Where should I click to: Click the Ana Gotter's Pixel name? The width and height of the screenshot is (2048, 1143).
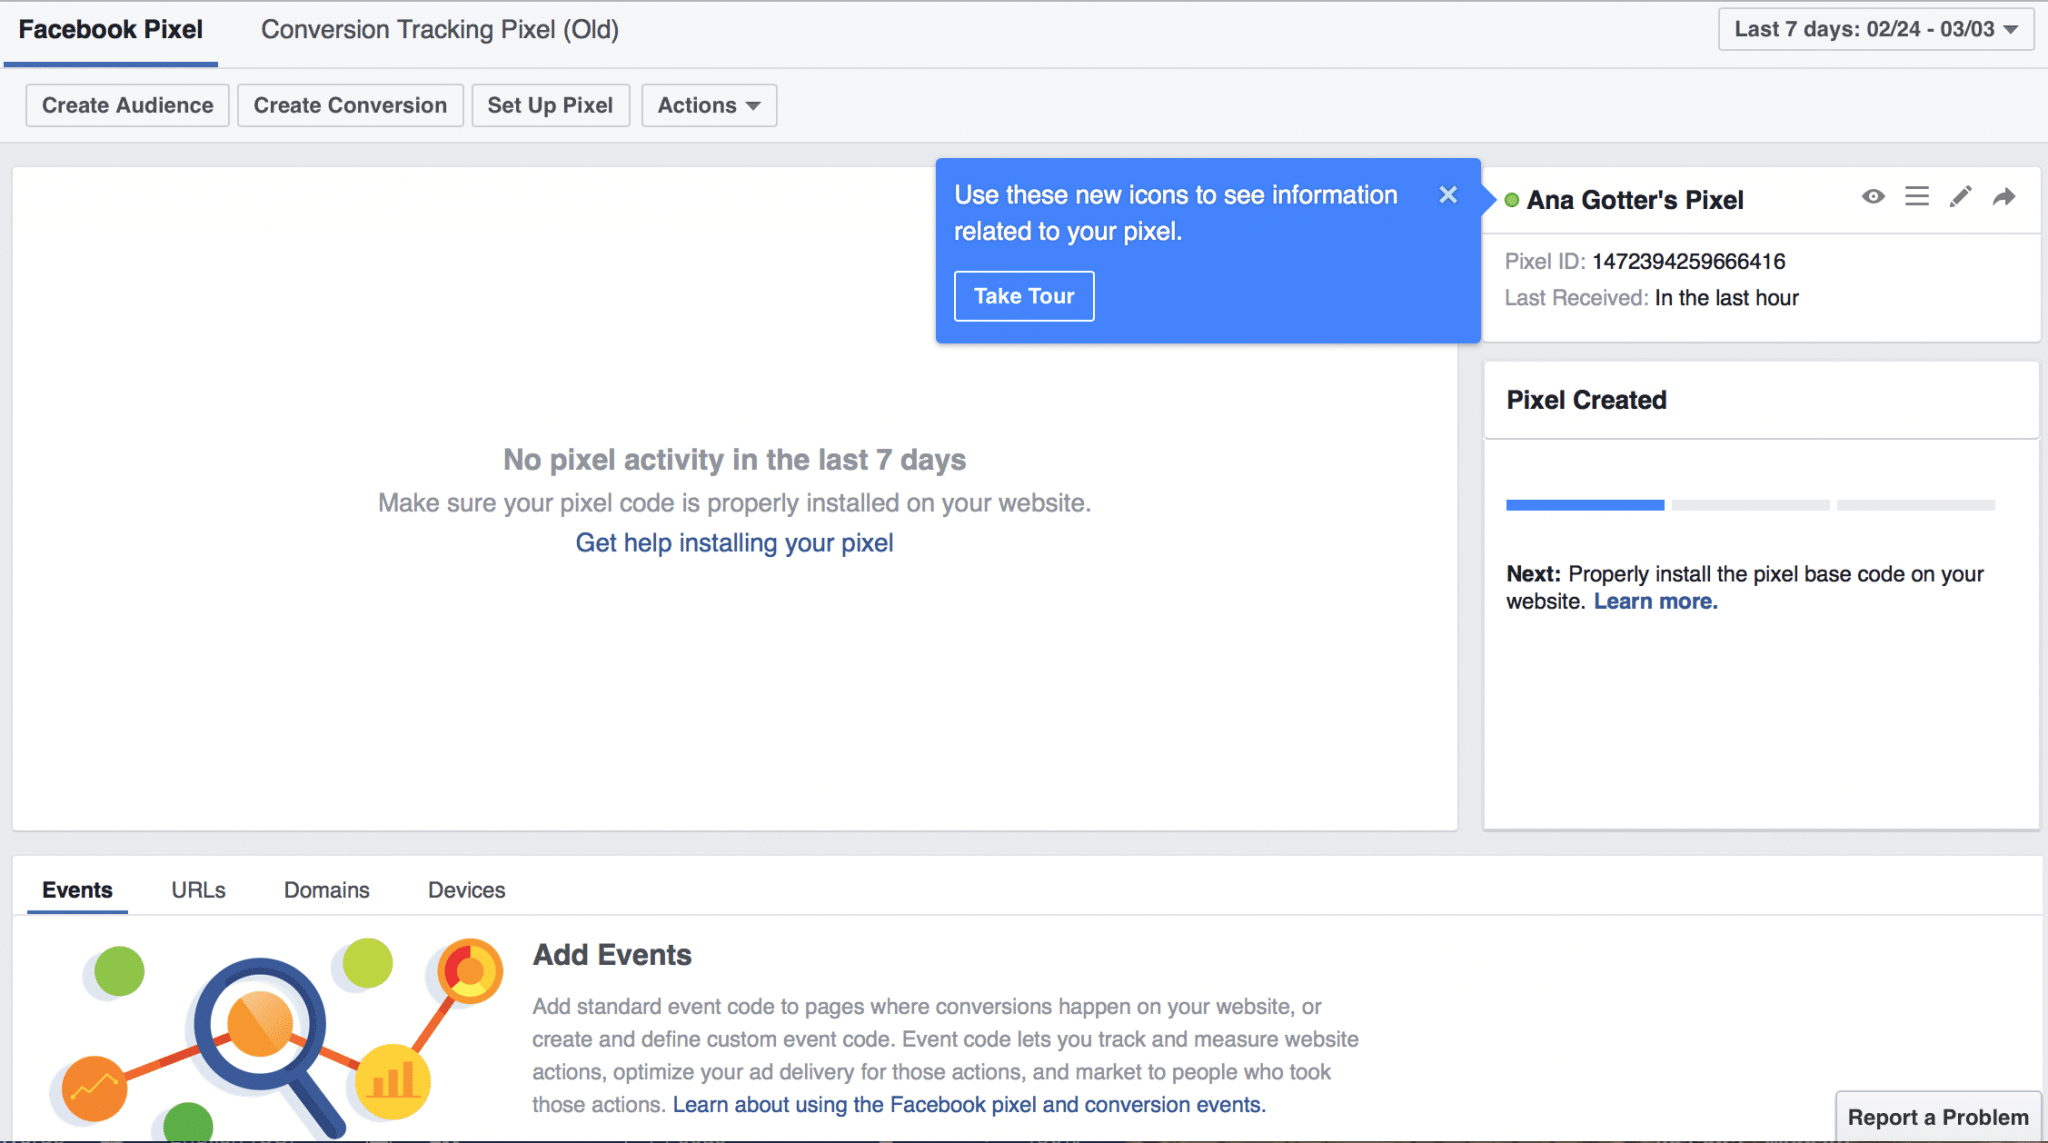click(1635, 200)
